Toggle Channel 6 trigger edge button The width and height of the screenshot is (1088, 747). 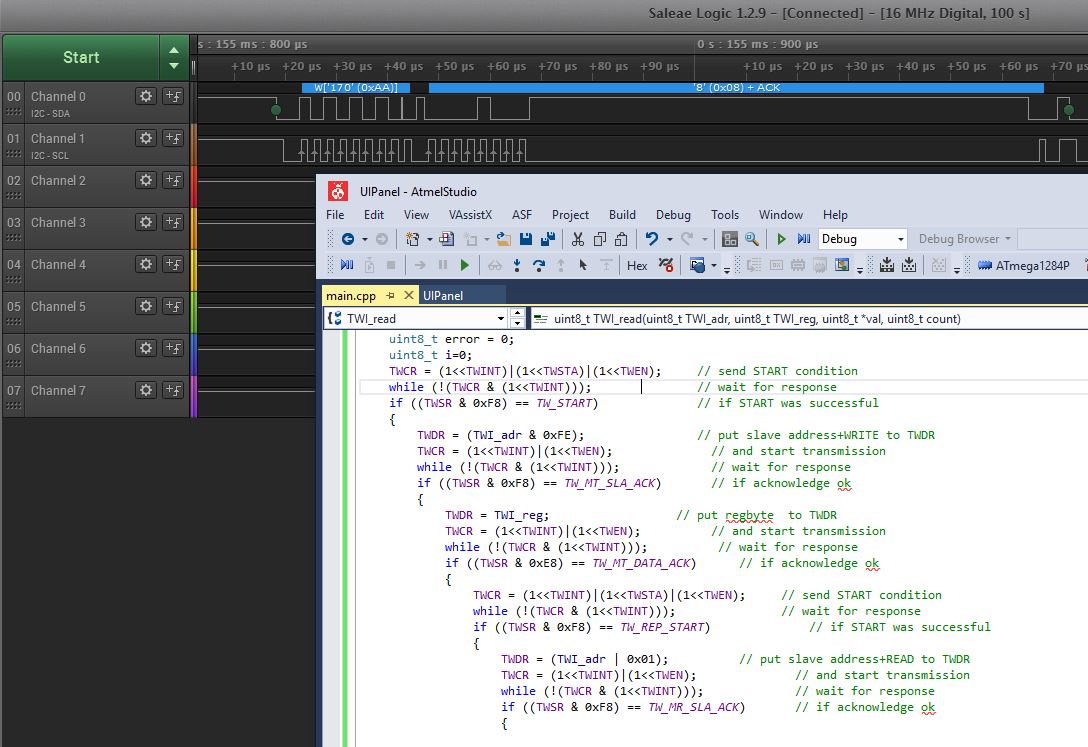point(173,348)
